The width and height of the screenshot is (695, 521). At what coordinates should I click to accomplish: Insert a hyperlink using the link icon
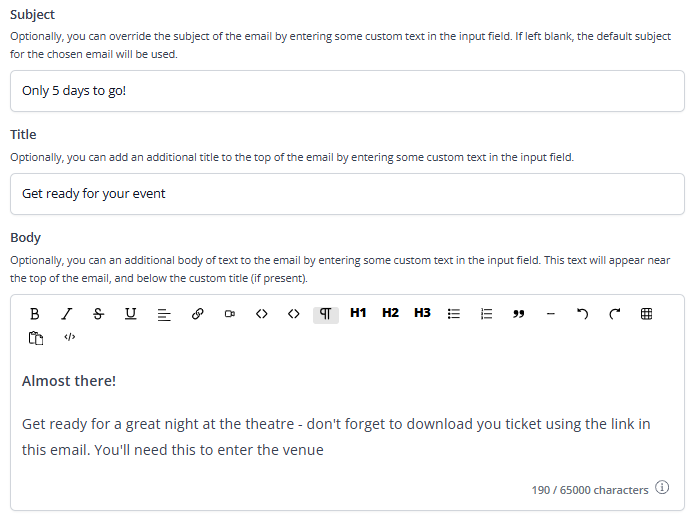pos(198,313)
